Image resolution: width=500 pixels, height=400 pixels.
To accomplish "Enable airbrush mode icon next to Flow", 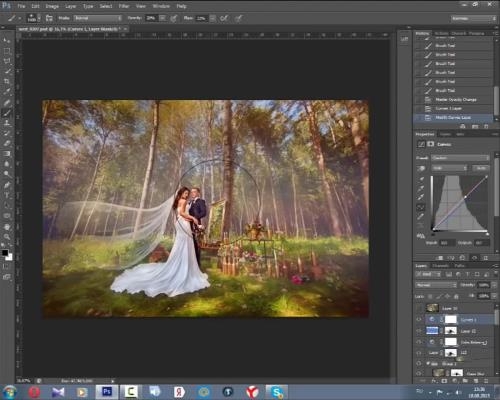I will (224, 18).
